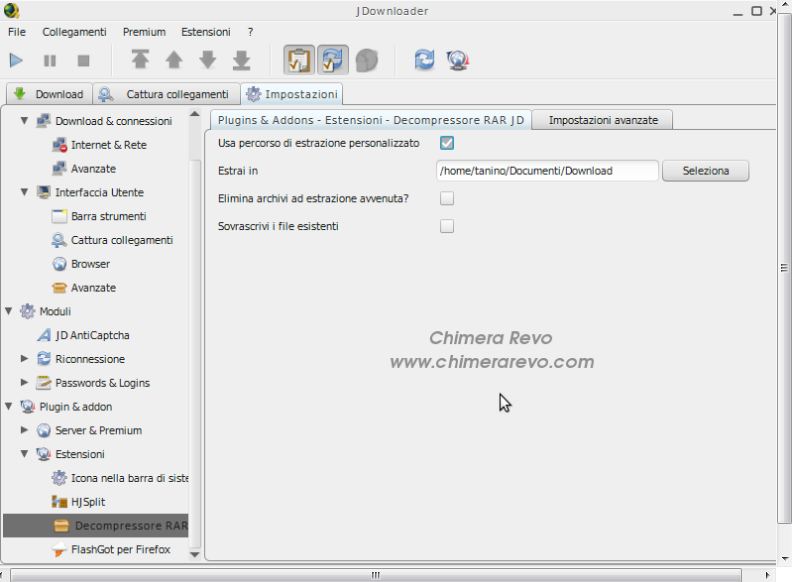Click Cattura collegamenti icon in settings tree
Screen dimensions: 792x582
pyautogui.click(x=59, y=240)
